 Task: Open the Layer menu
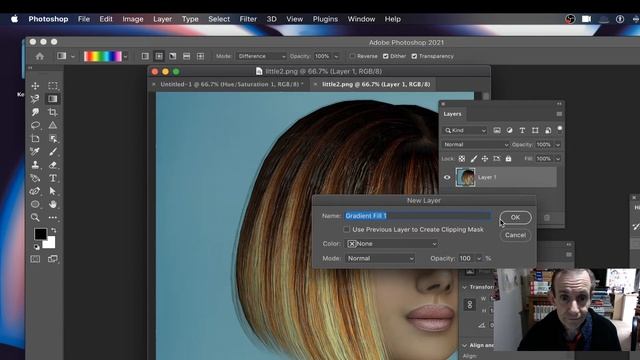(x=162, y=19)
